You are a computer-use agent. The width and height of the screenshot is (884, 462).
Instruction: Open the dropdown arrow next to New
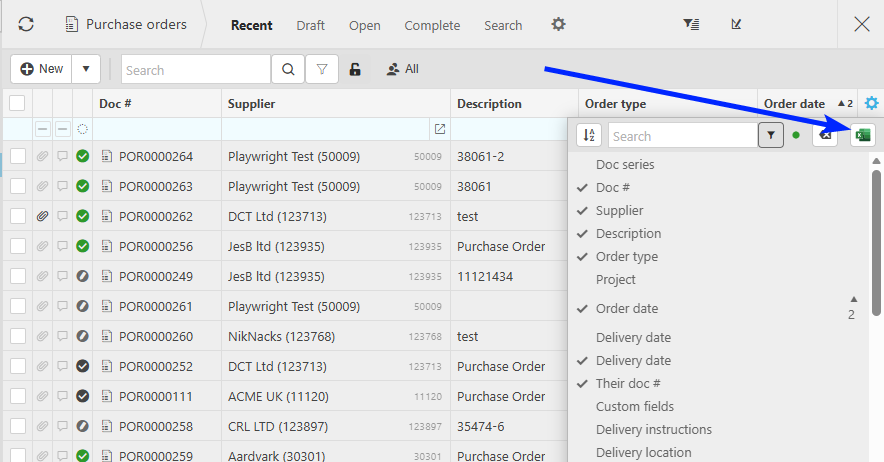(x=86, y=69)
